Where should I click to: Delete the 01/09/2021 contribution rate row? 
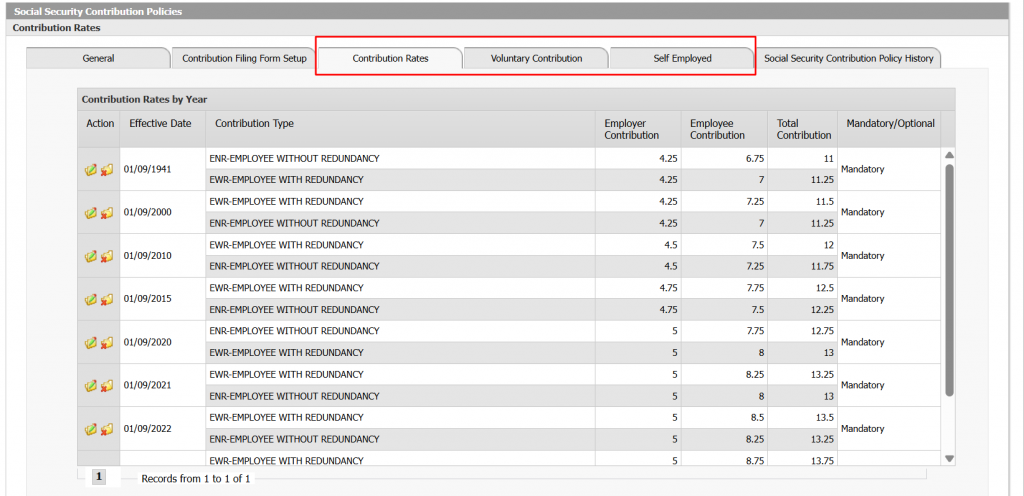(x=107, y=386)
